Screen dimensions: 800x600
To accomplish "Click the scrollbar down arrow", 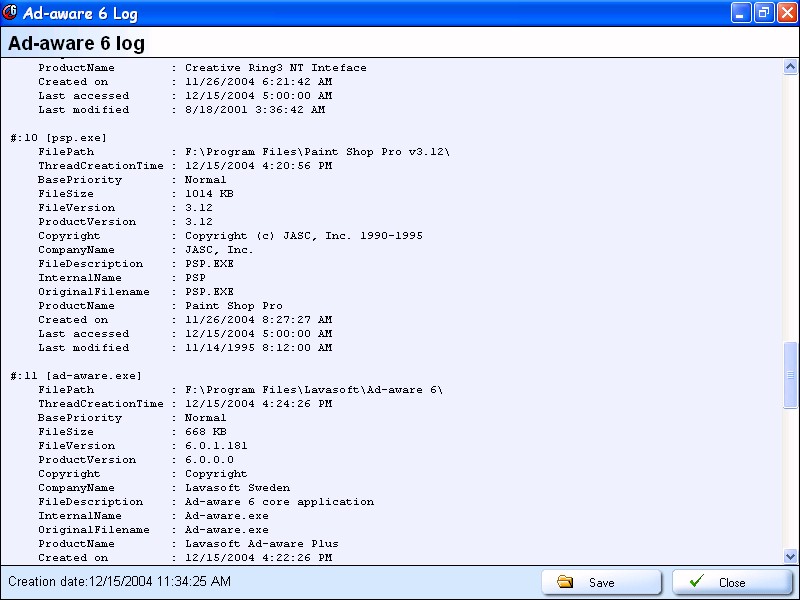I will [790, 556].
